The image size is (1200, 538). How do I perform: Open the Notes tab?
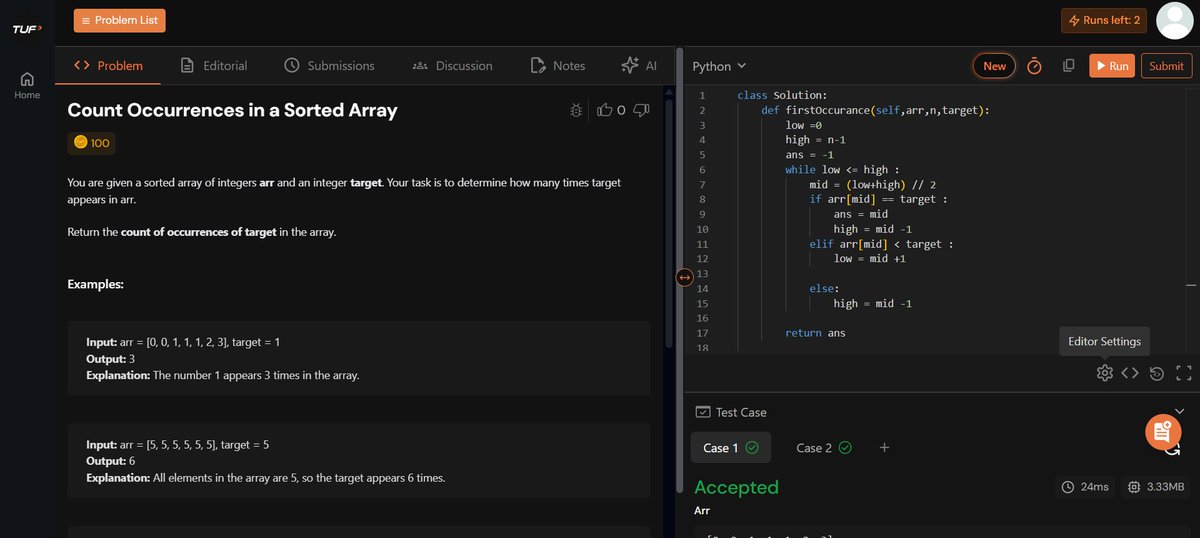(557, 65)
